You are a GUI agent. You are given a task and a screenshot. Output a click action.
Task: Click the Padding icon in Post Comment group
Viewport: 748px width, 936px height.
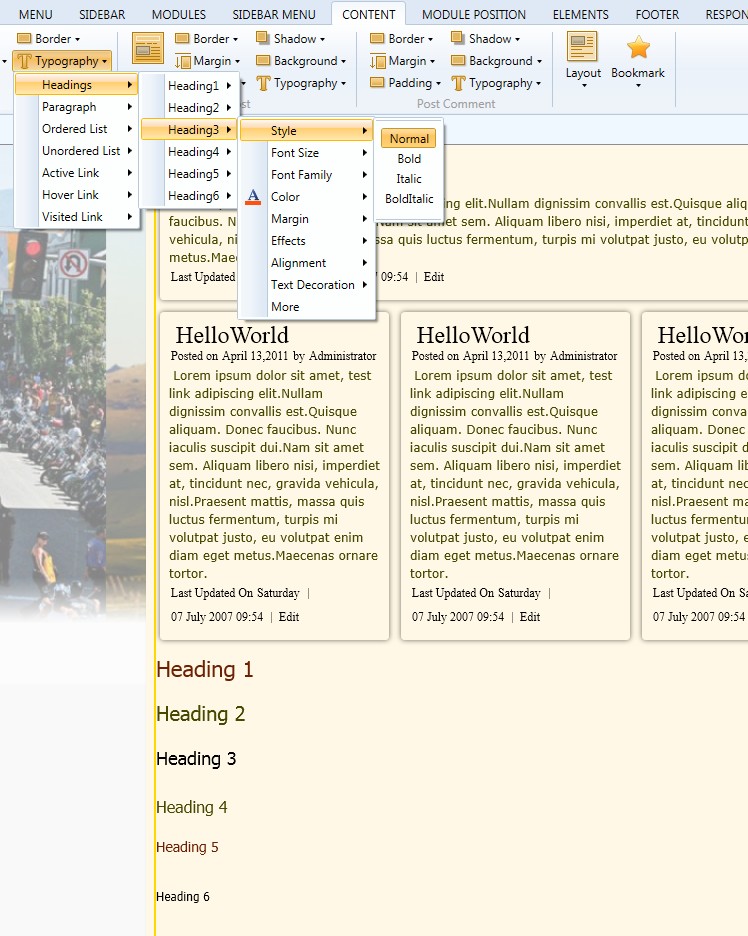pos(378,83)
